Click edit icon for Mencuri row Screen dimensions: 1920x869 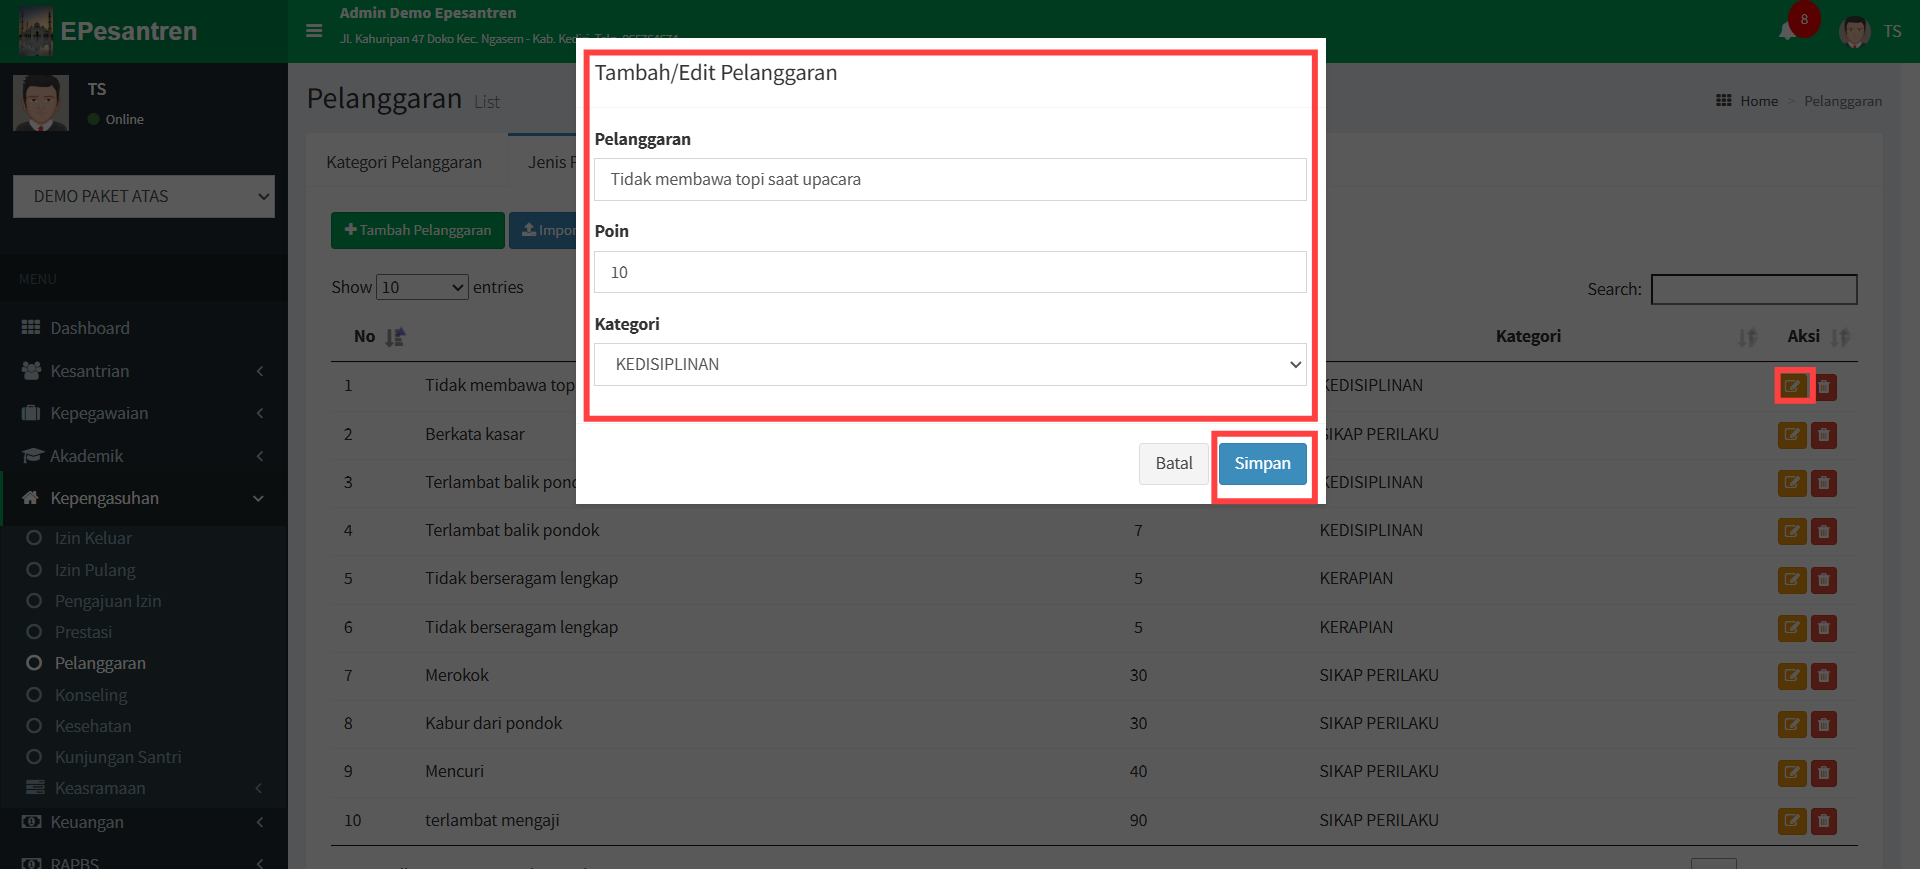point(1791,772)
